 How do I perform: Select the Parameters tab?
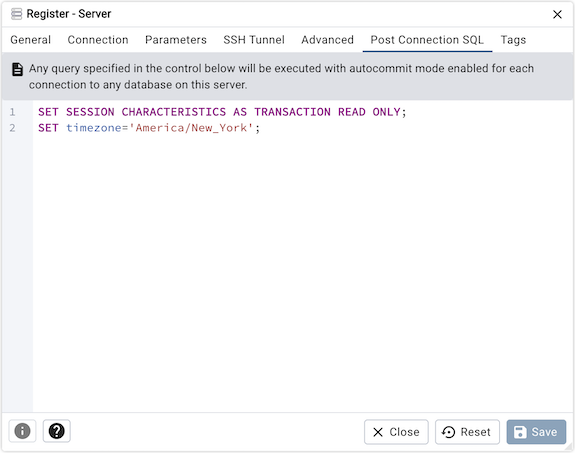176,40
